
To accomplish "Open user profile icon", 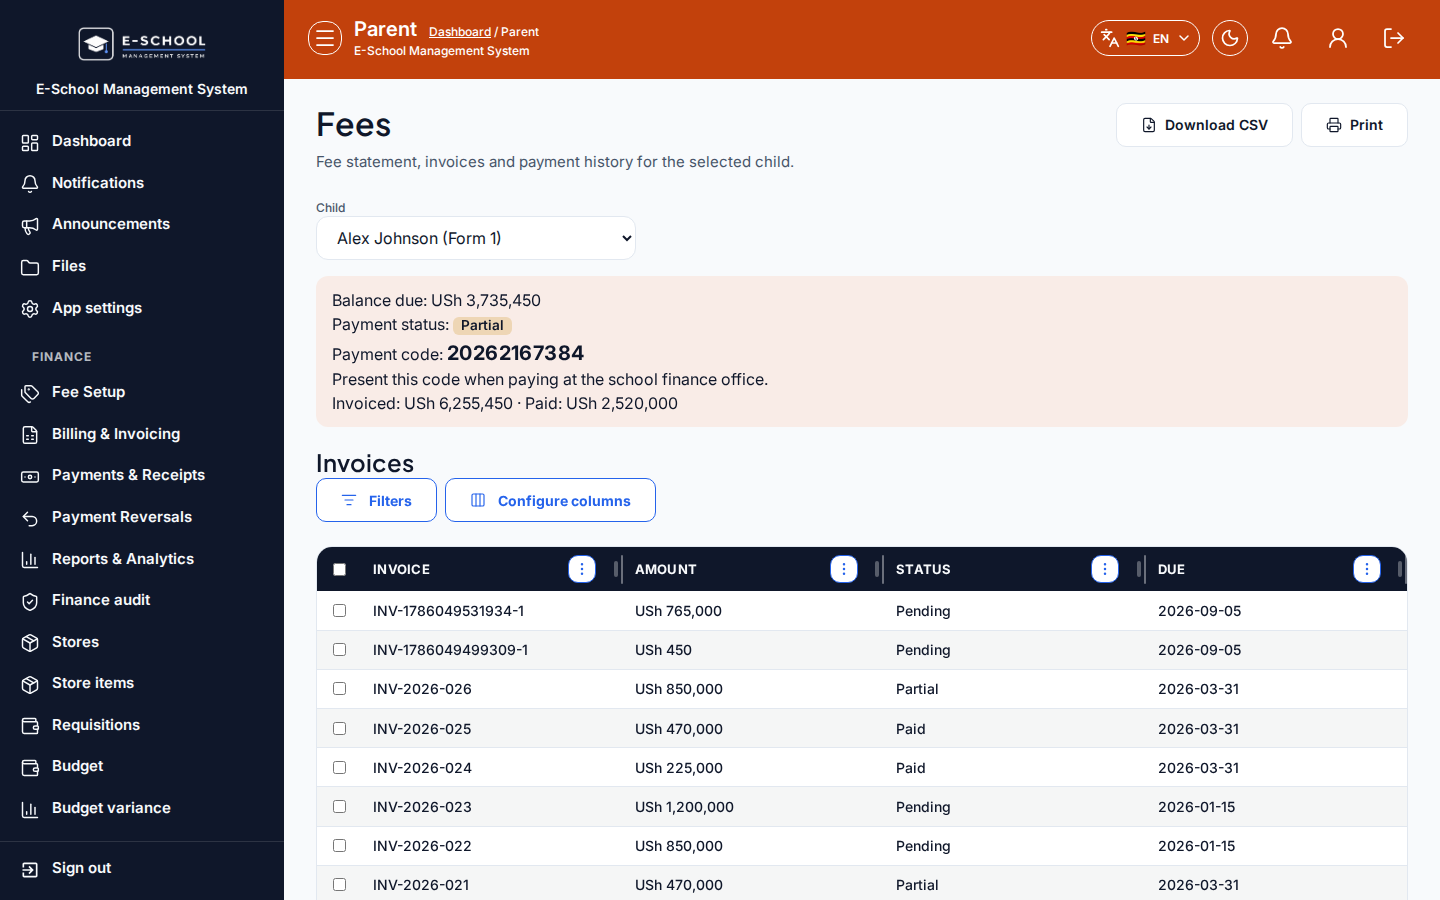I will (x=1338, y=38).
